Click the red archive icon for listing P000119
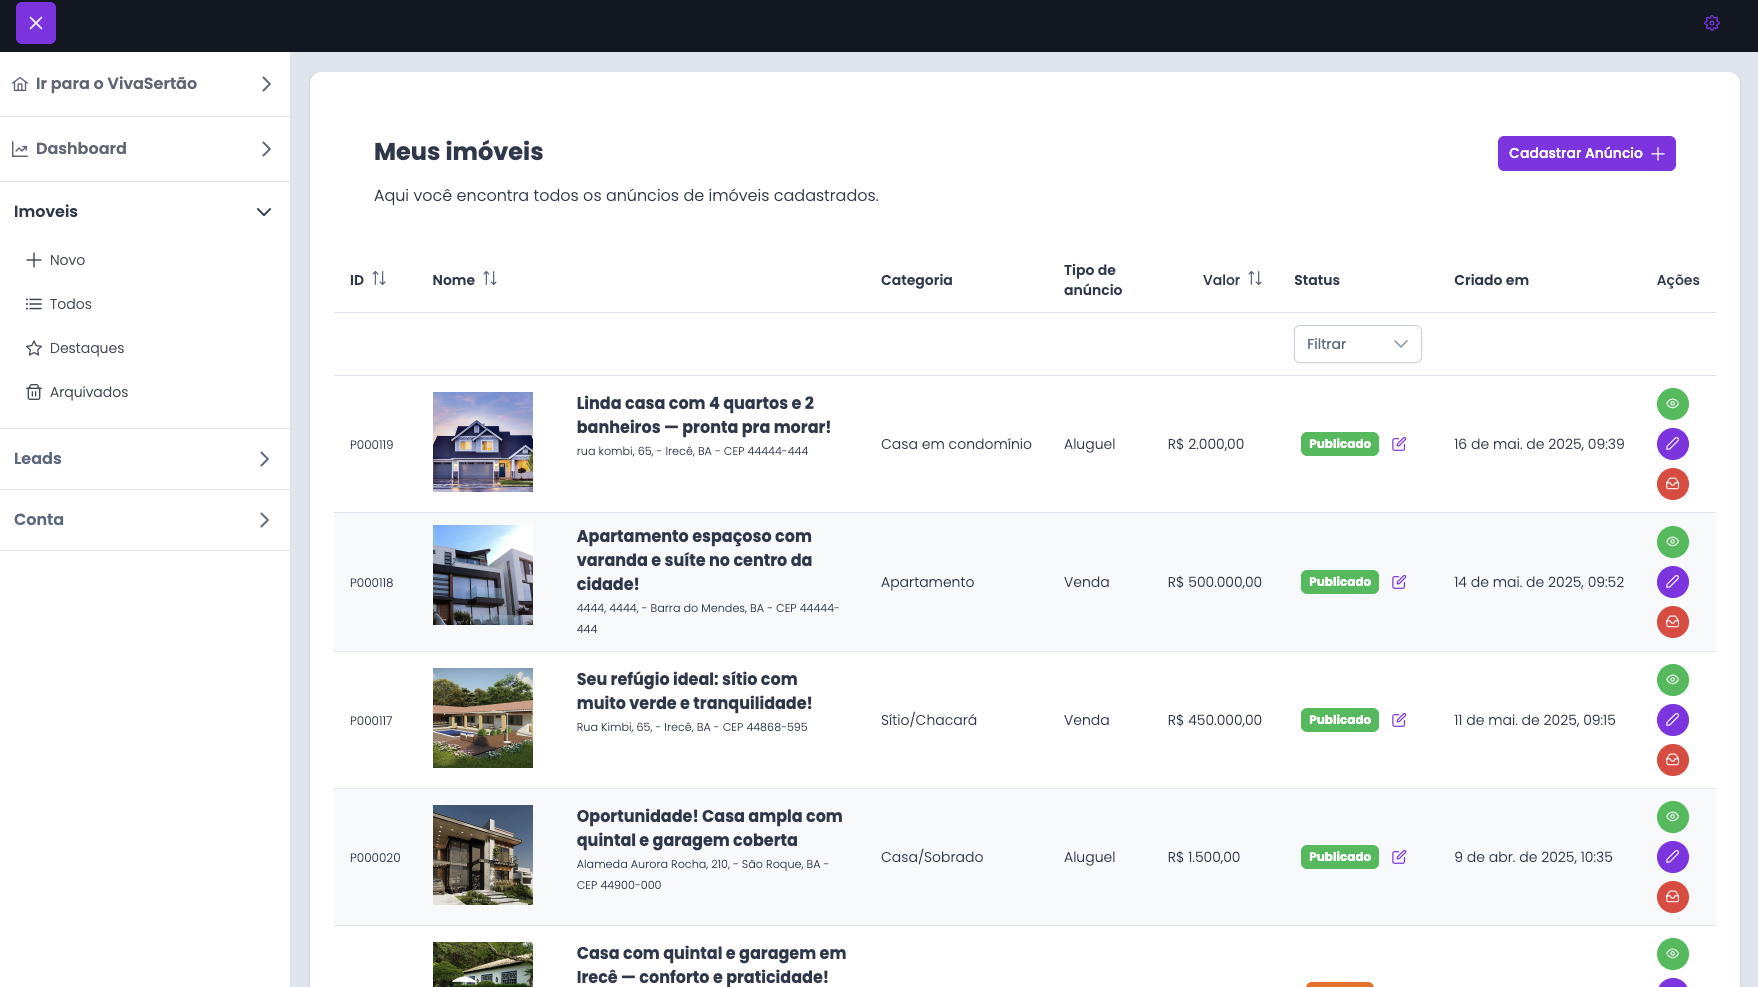 1672,484
